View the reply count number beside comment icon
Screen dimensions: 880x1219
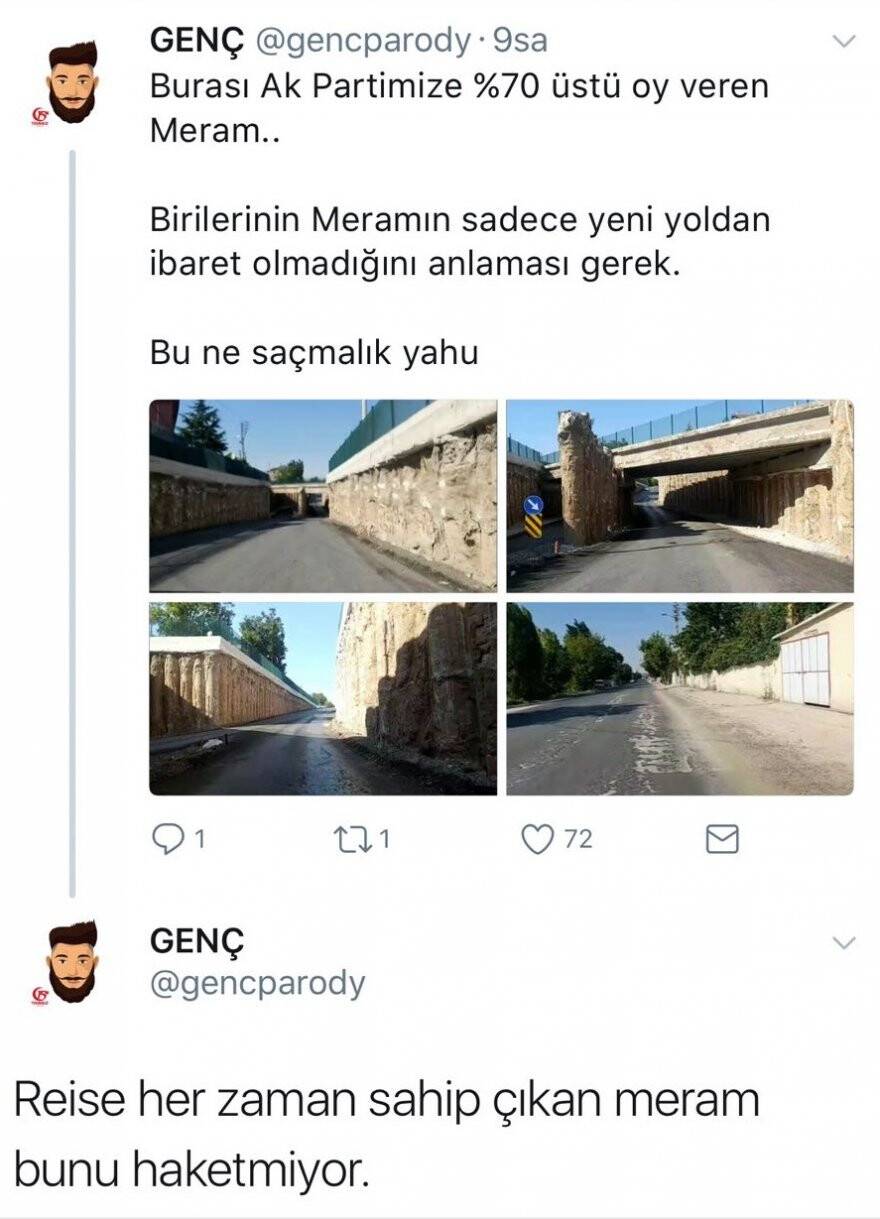199,840
